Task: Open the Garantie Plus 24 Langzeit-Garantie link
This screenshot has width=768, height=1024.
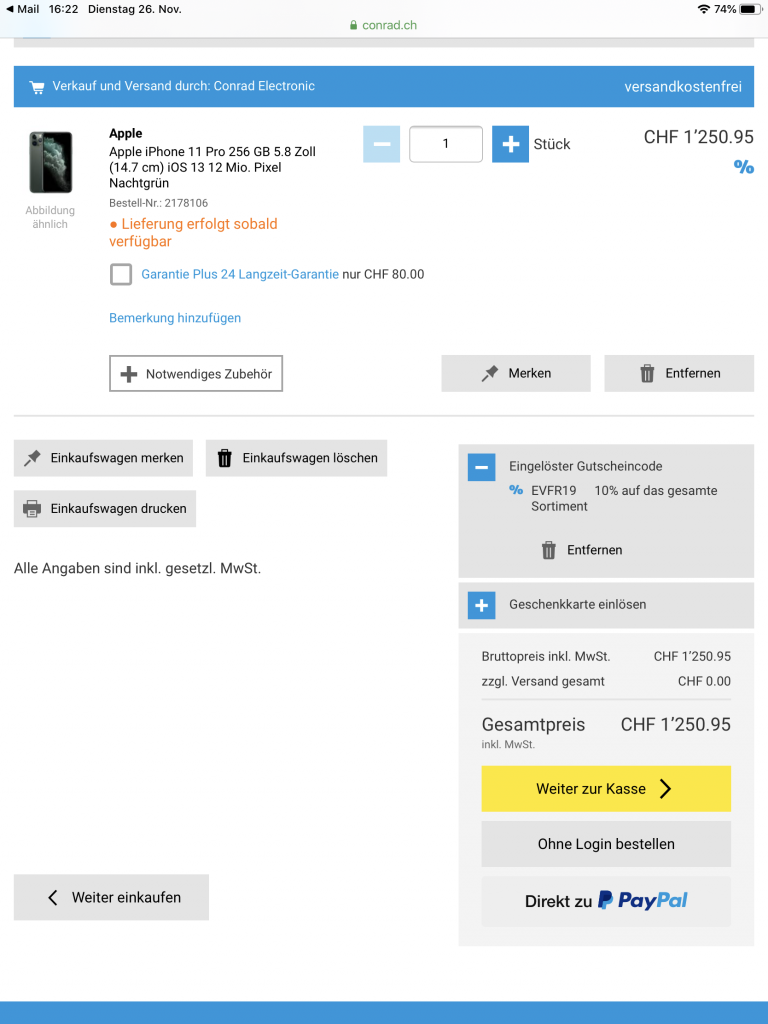Action: tap(240, 274)
